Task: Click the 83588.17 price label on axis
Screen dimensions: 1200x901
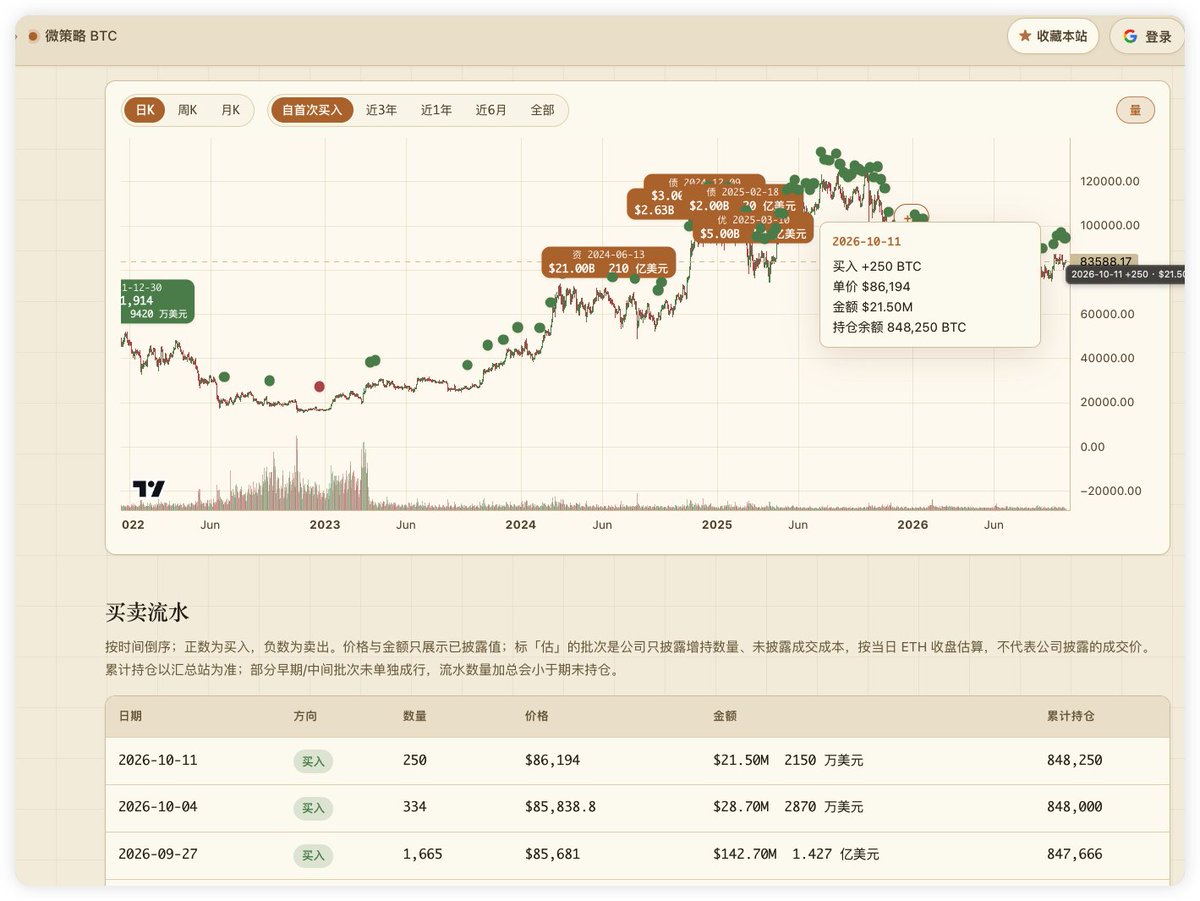Action: (1103, 261)
